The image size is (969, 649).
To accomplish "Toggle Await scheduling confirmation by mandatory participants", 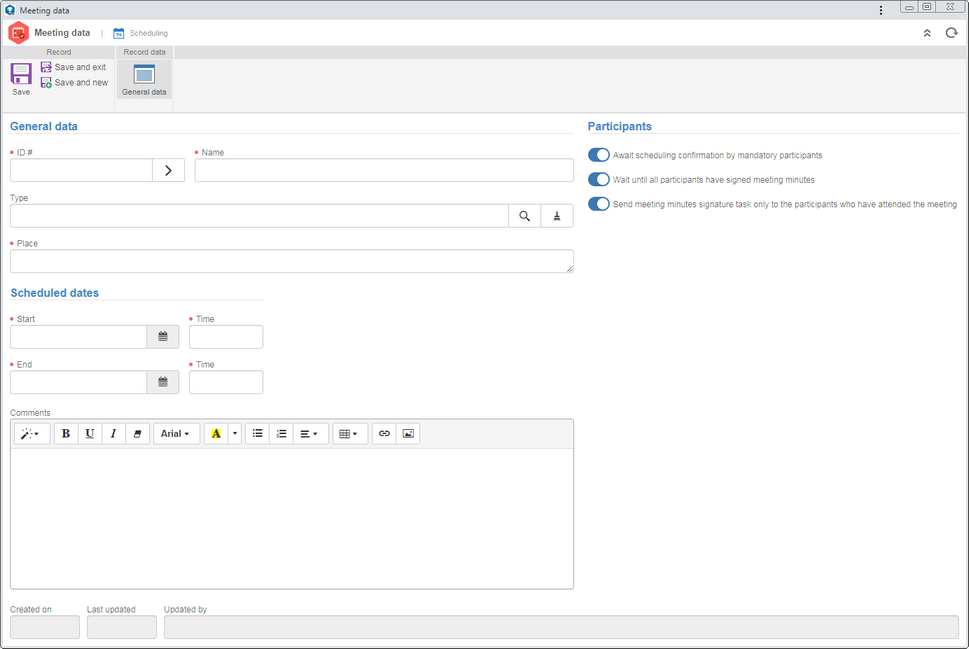I will [x=598, y=155].
